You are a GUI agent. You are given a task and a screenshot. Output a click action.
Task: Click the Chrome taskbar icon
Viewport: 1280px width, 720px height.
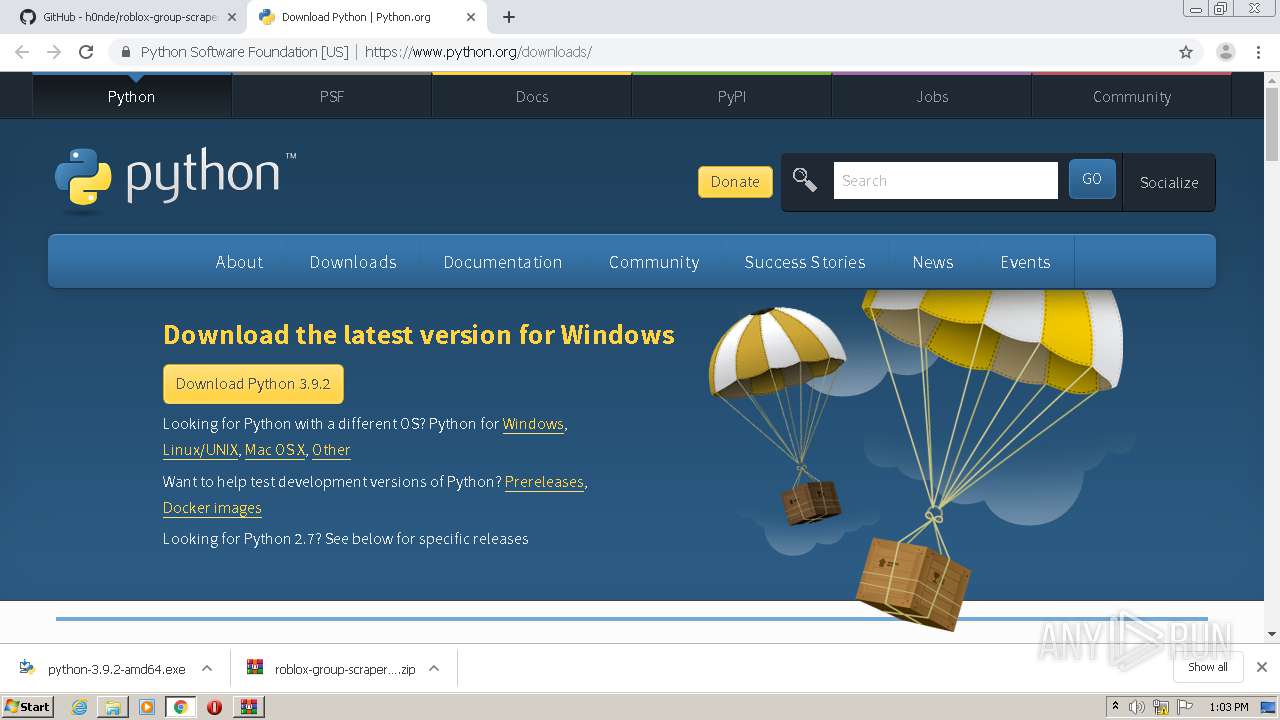[180, 707]
